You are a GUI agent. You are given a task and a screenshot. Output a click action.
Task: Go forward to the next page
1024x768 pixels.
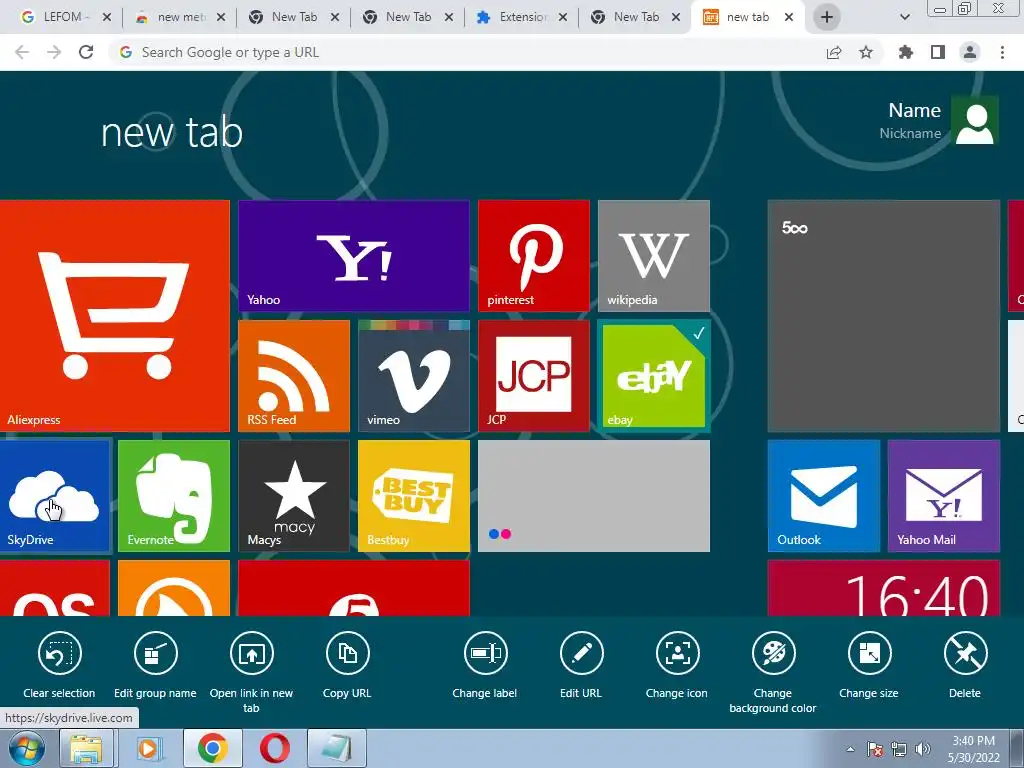(54, 52)
